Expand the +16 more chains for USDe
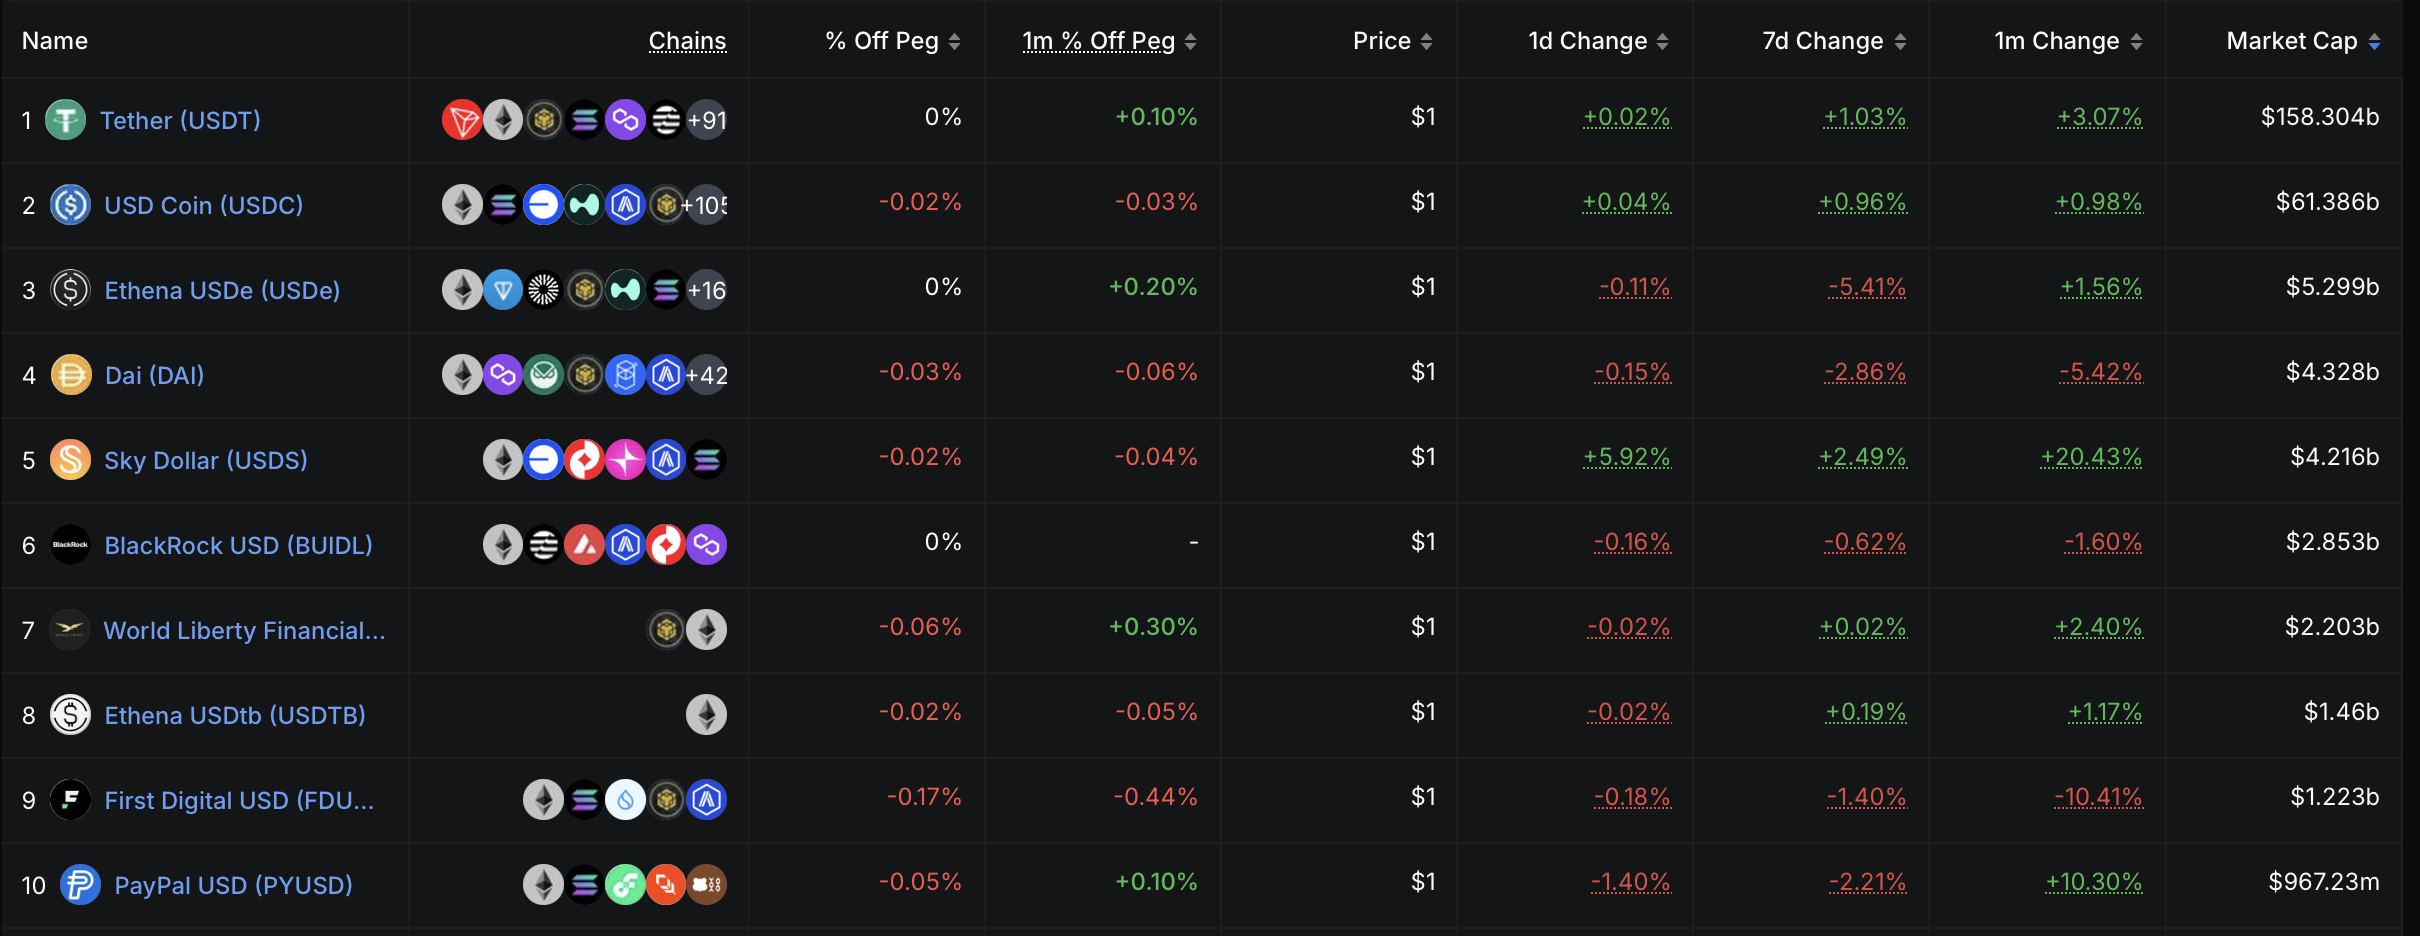This screenshot has height=936, width=2420. click(x=707, y=290)
